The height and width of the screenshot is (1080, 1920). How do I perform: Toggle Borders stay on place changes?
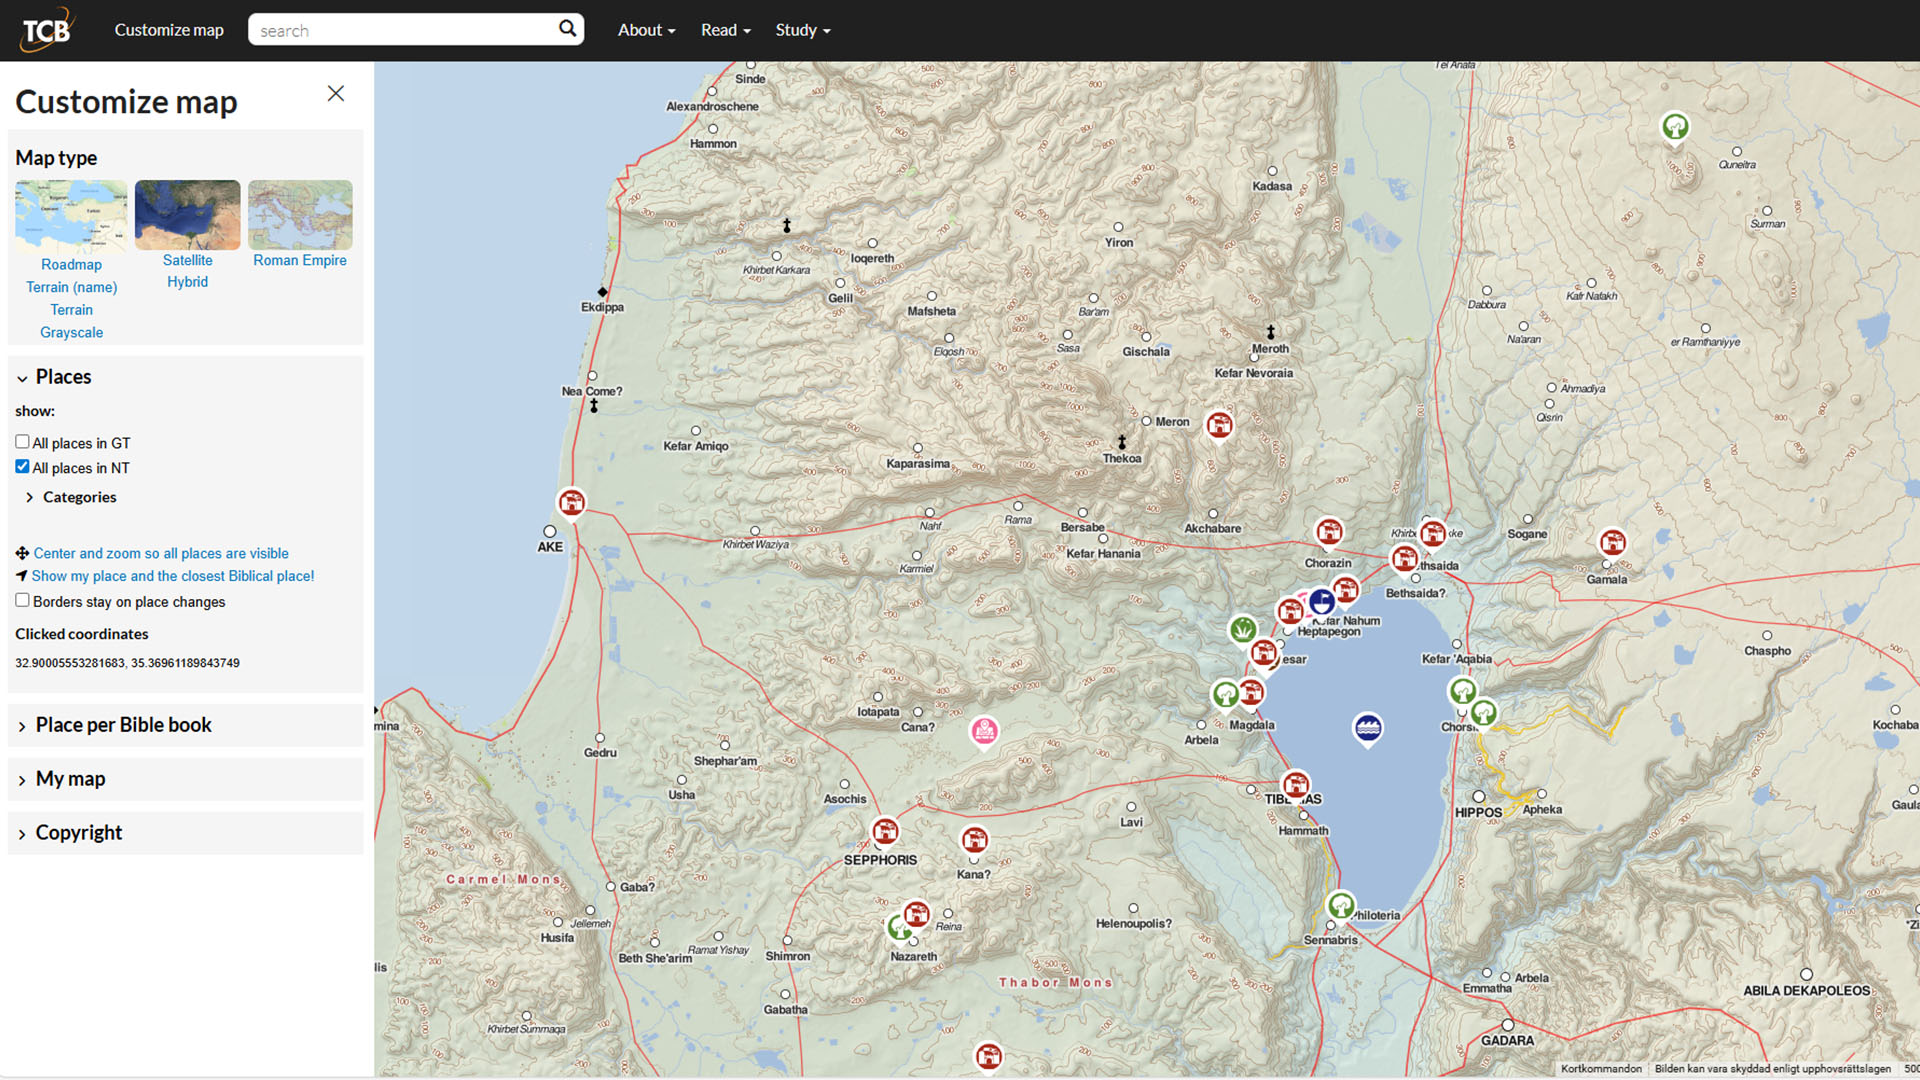coord(22,601)
